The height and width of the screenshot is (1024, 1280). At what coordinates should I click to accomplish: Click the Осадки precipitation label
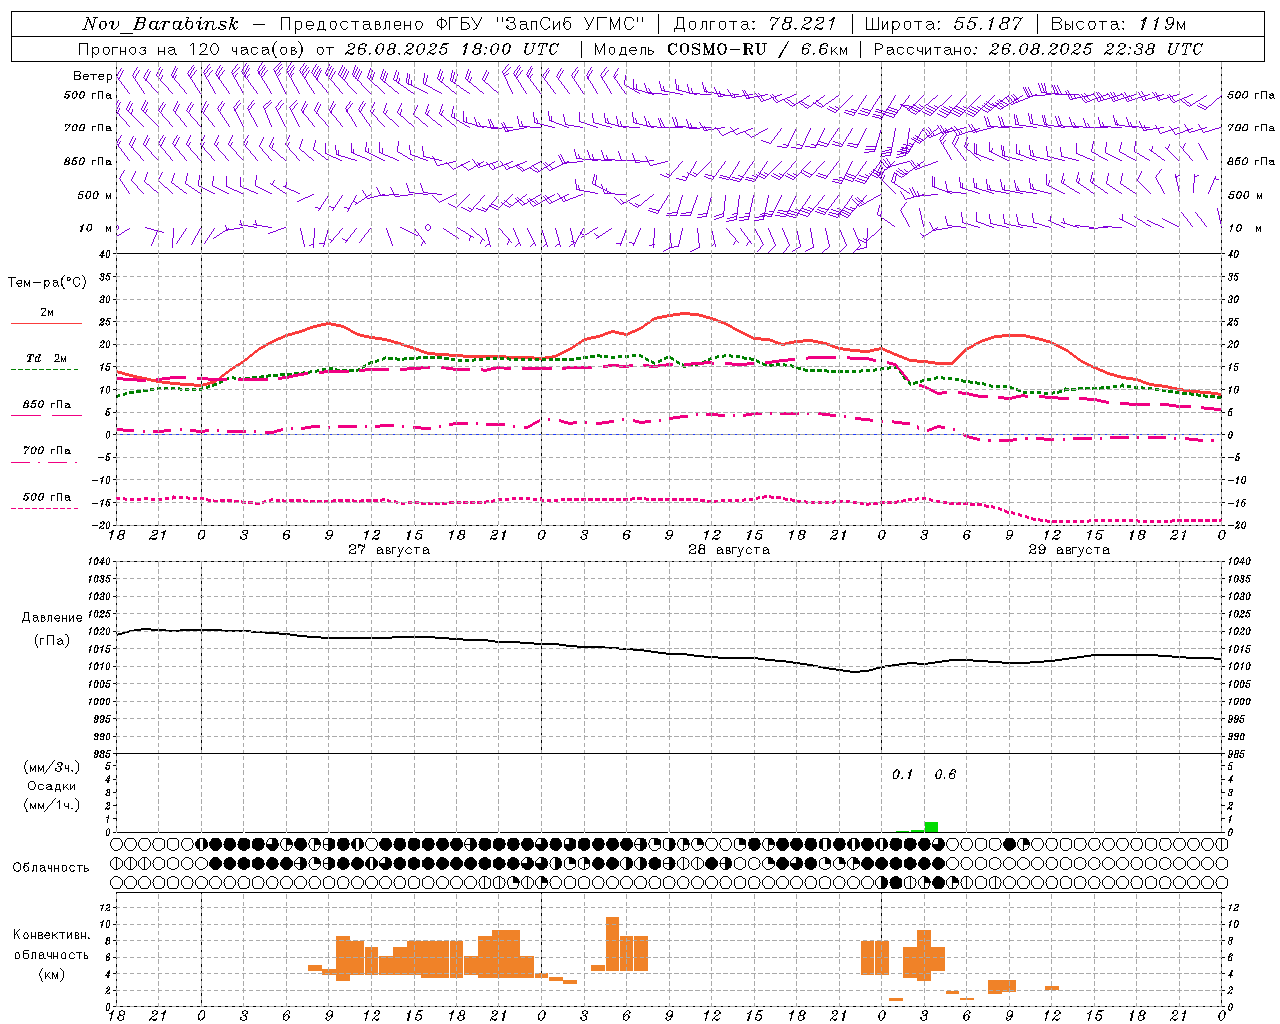click(x=52, y=786)
